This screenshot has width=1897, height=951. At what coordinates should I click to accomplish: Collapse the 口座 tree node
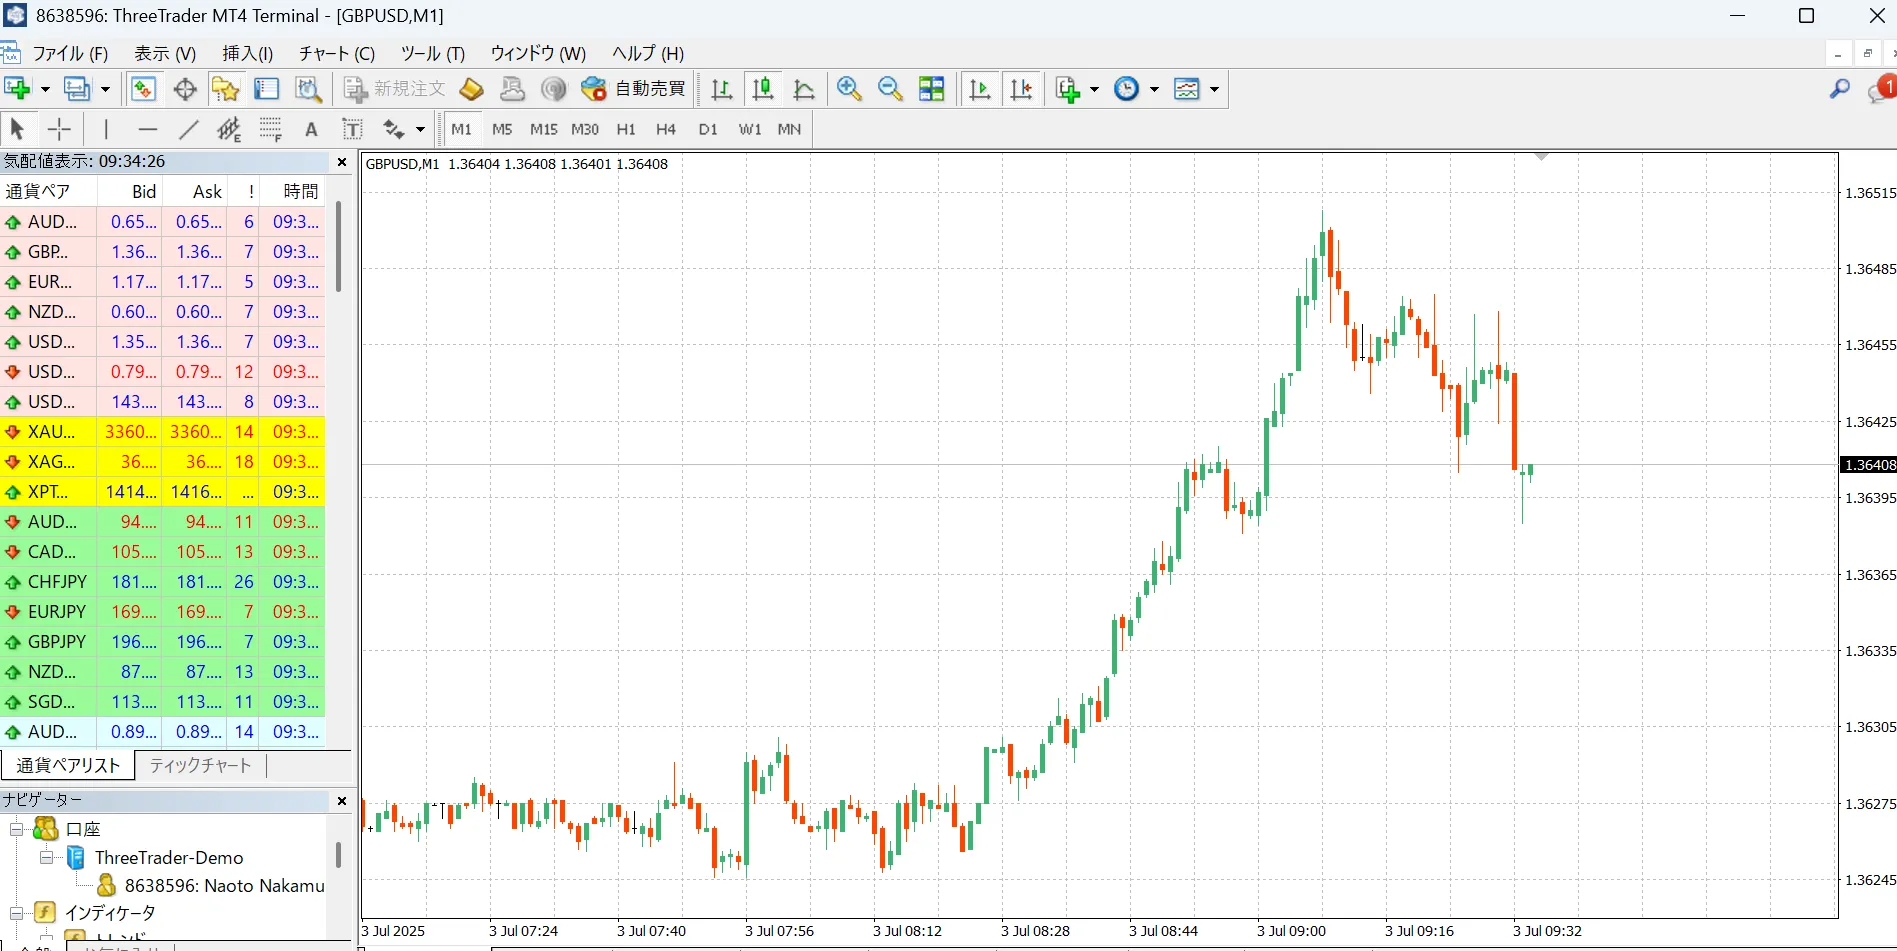tap(16, 829)
